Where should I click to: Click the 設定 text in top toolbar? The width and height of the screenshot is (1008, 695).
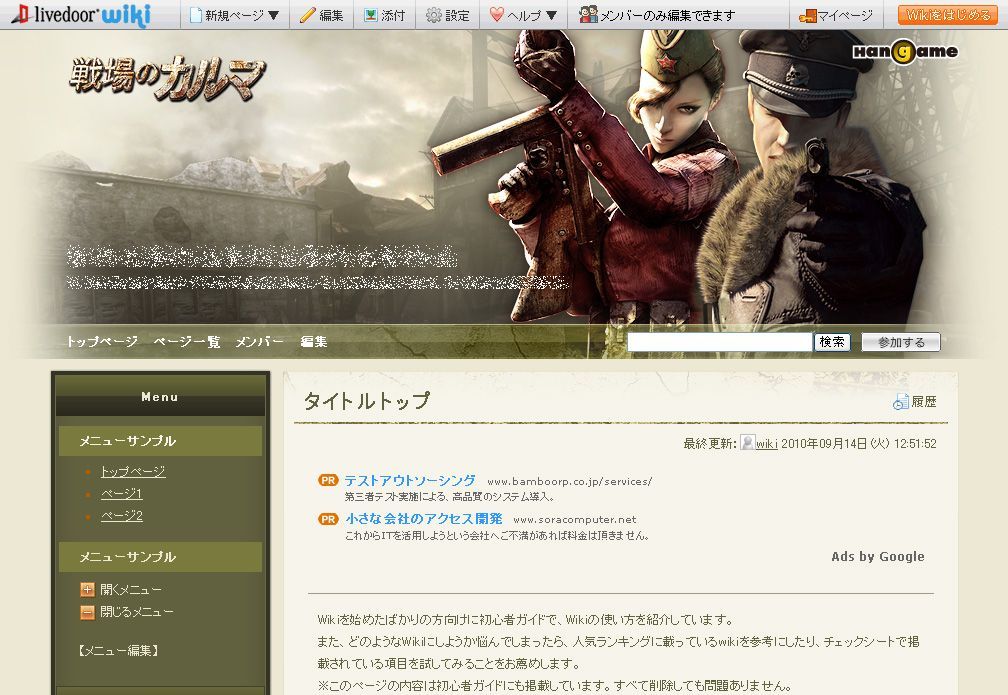[457, 15]
